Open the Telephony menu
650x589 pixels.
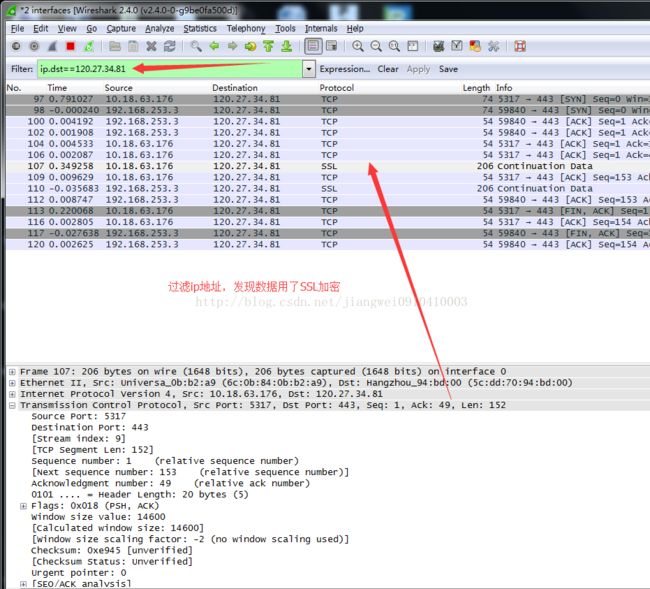(x=246, y=29)
